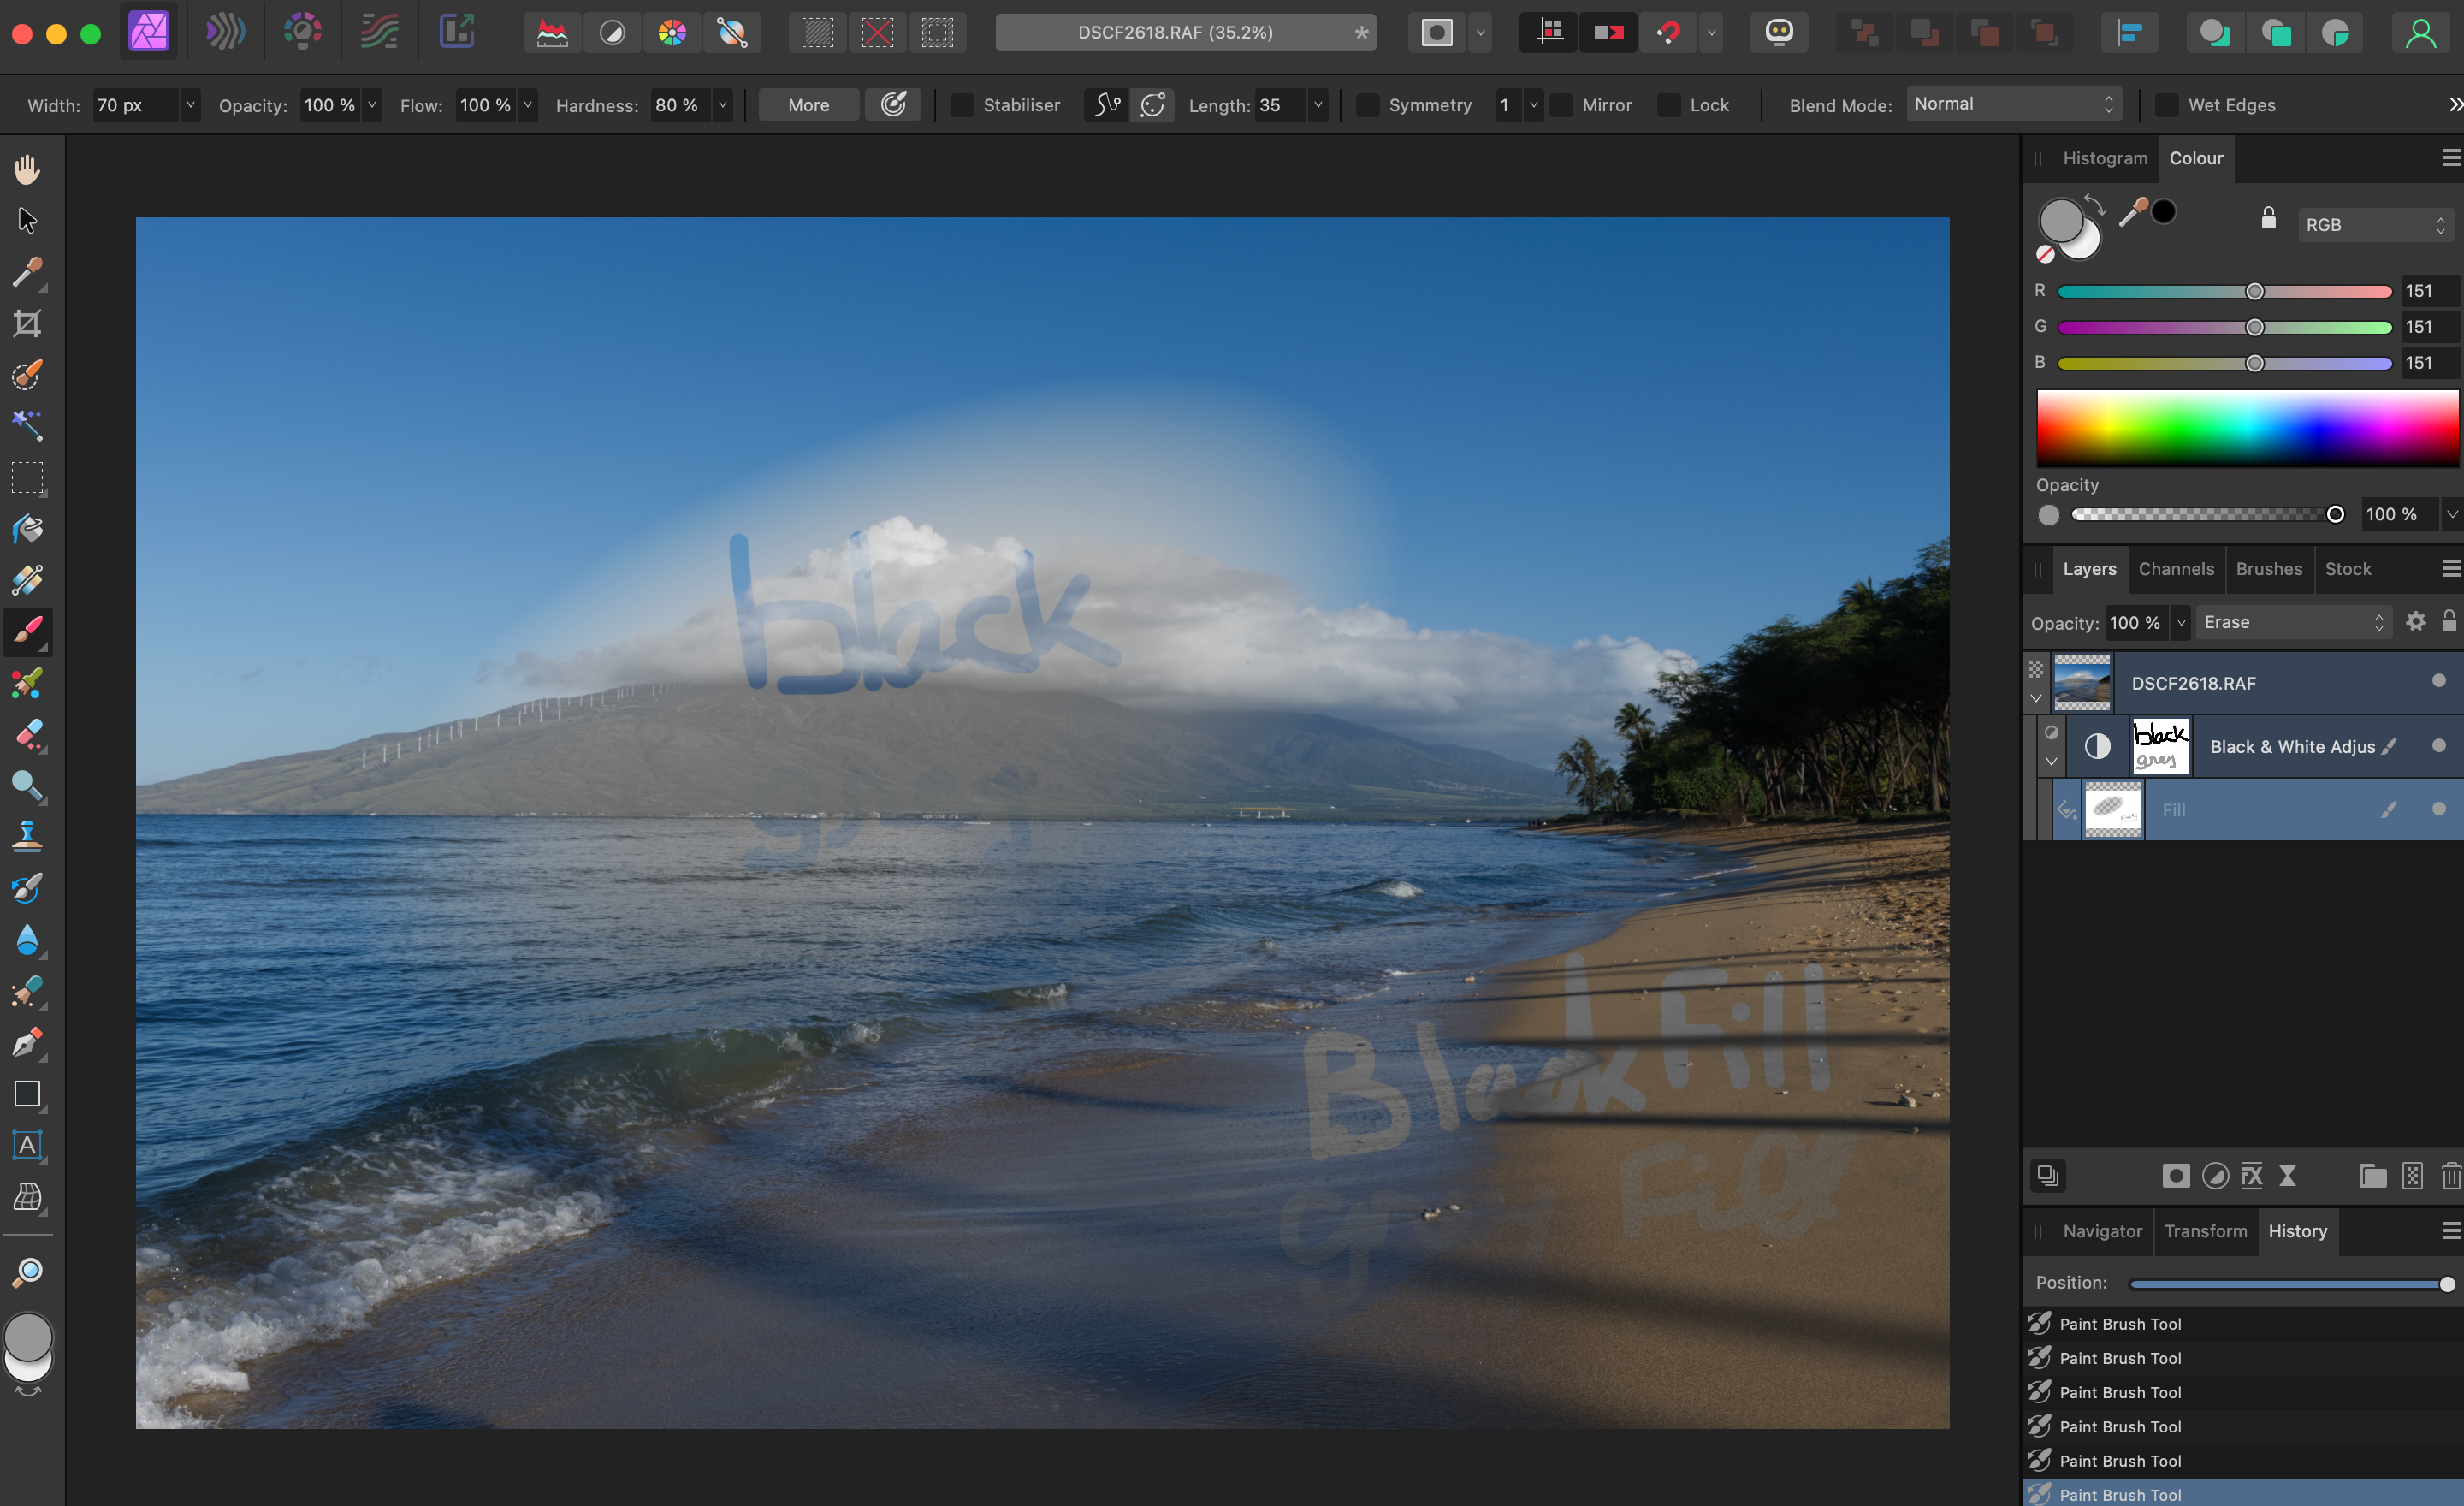Select the View (hand) tool

pos(27,168)
